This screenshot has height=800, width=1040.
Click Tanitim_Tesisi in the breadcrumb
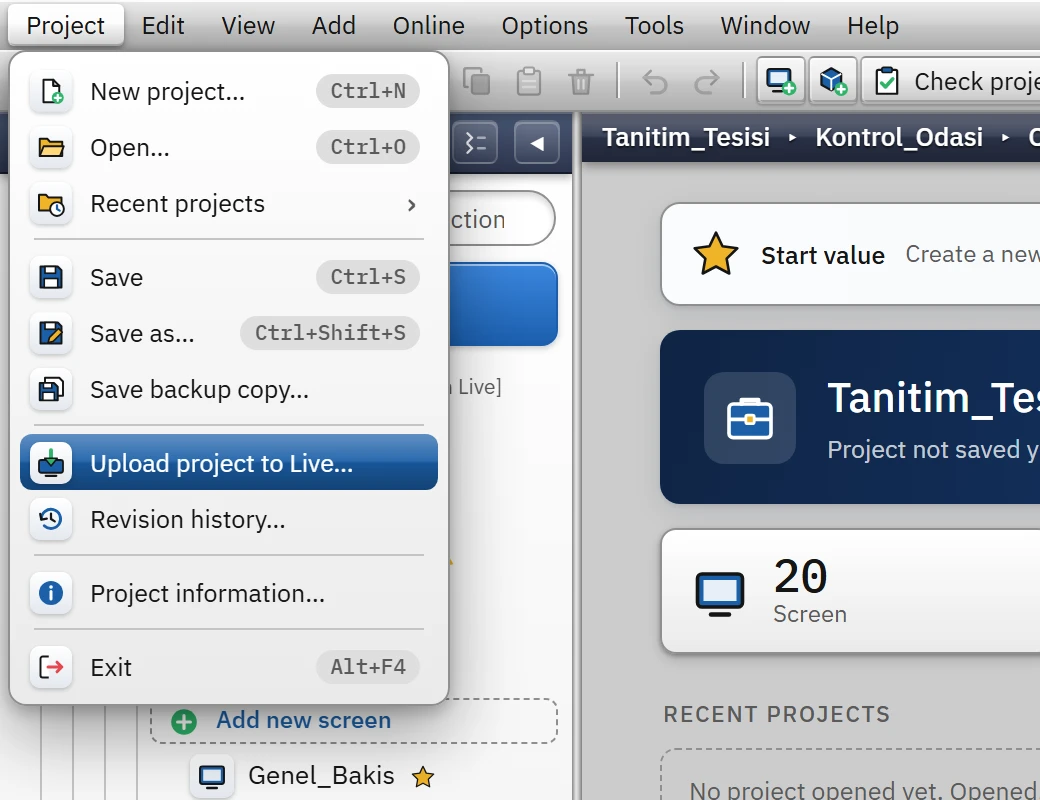686,137
